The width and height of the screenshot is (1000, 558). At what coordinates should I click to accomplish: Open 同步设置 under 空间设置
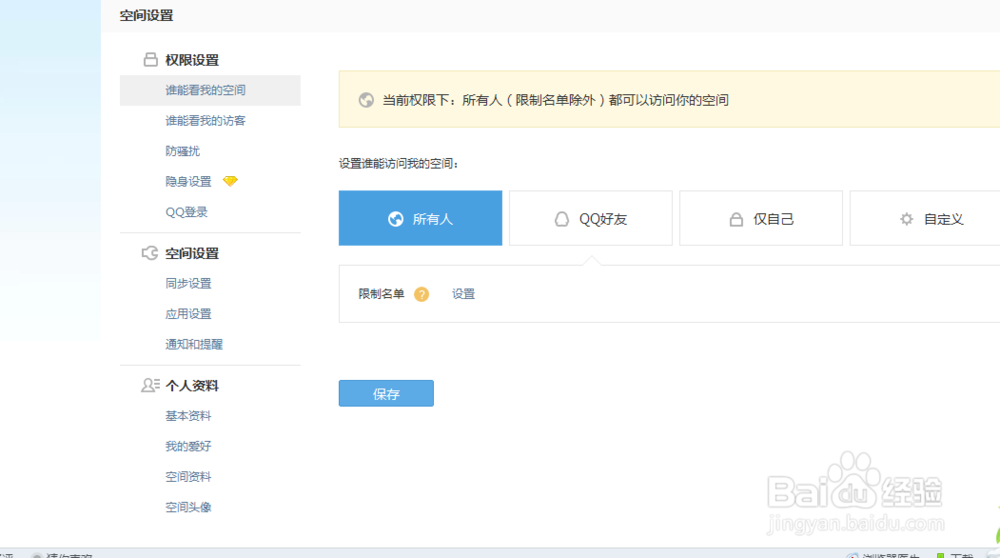[188, 283]
